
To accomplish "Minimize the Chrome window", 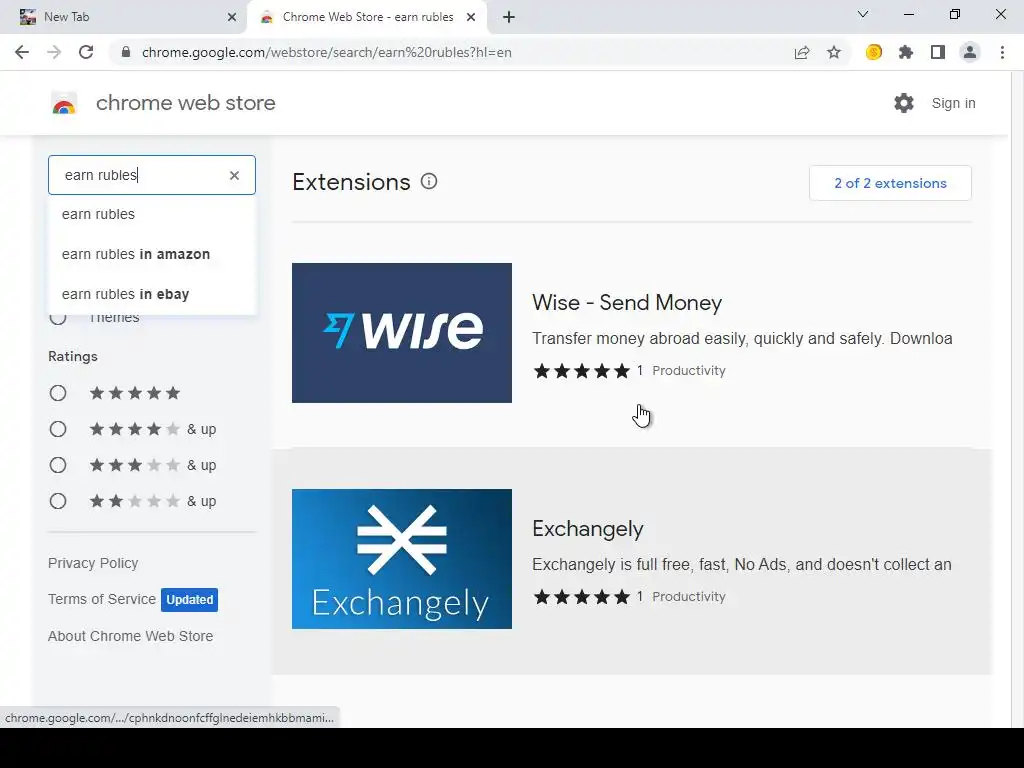I will pyautogui.click(x=908, y=14).
